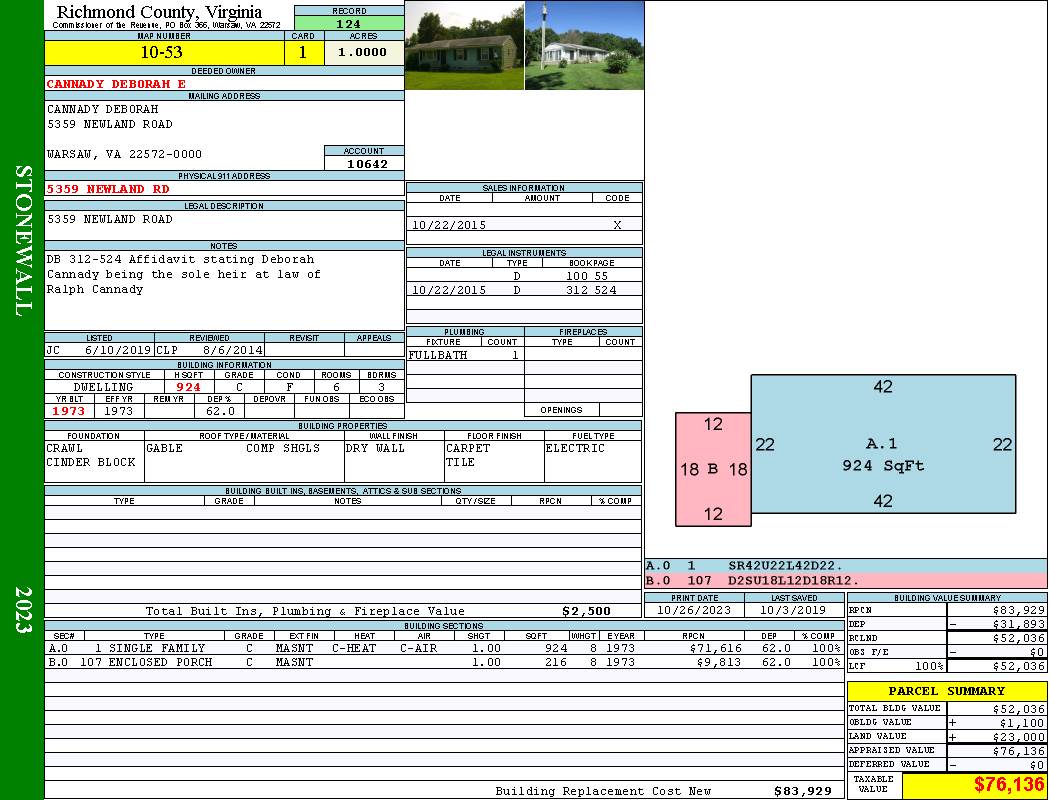Click the yellow map number 10-53 field

(x=162, y=53)
